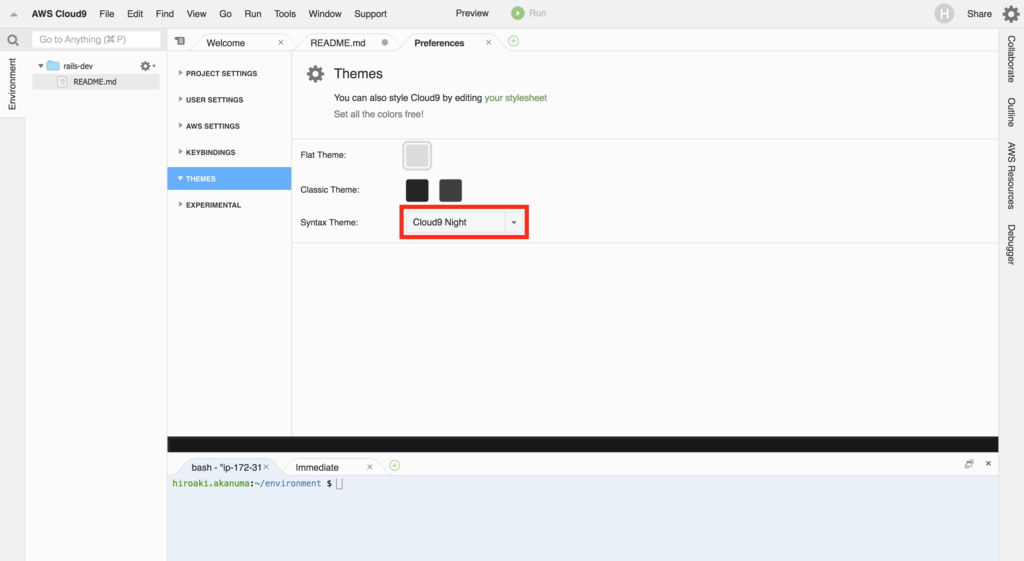Screen dimensions: 1024x561
Task: Open the View menu
Action: [x=196, y=14]
